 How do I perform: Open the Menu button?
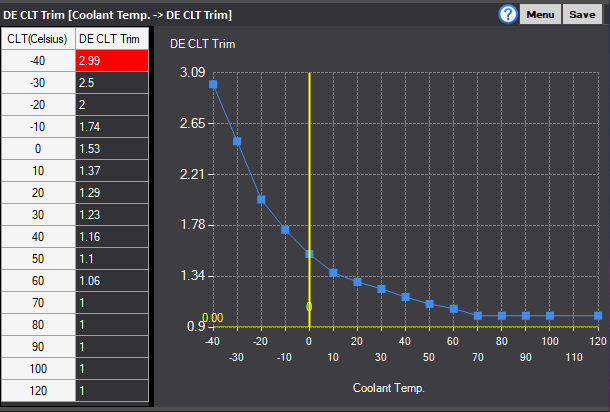click(x=540, y=14)
